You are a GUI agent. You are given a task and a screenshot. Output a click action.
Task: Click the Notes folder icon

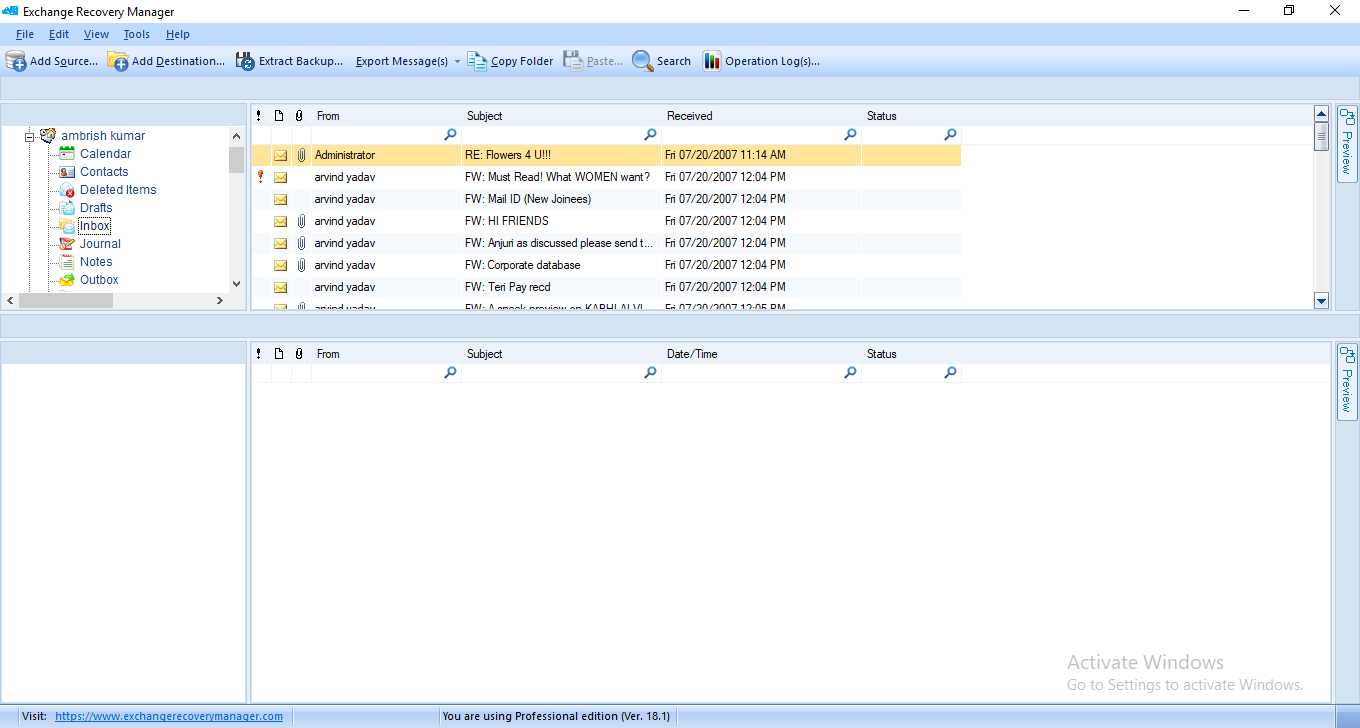coord(67,261)
